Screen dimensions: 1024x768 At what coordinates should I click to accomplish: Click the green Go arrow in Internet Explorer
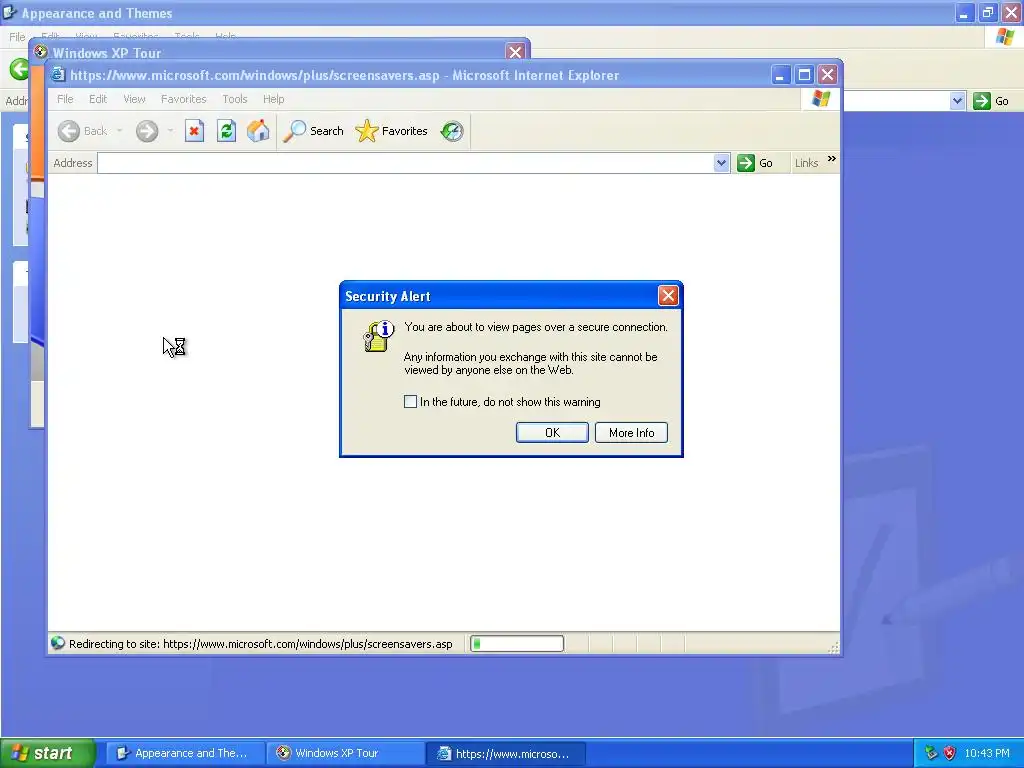(x=745, y=163)
